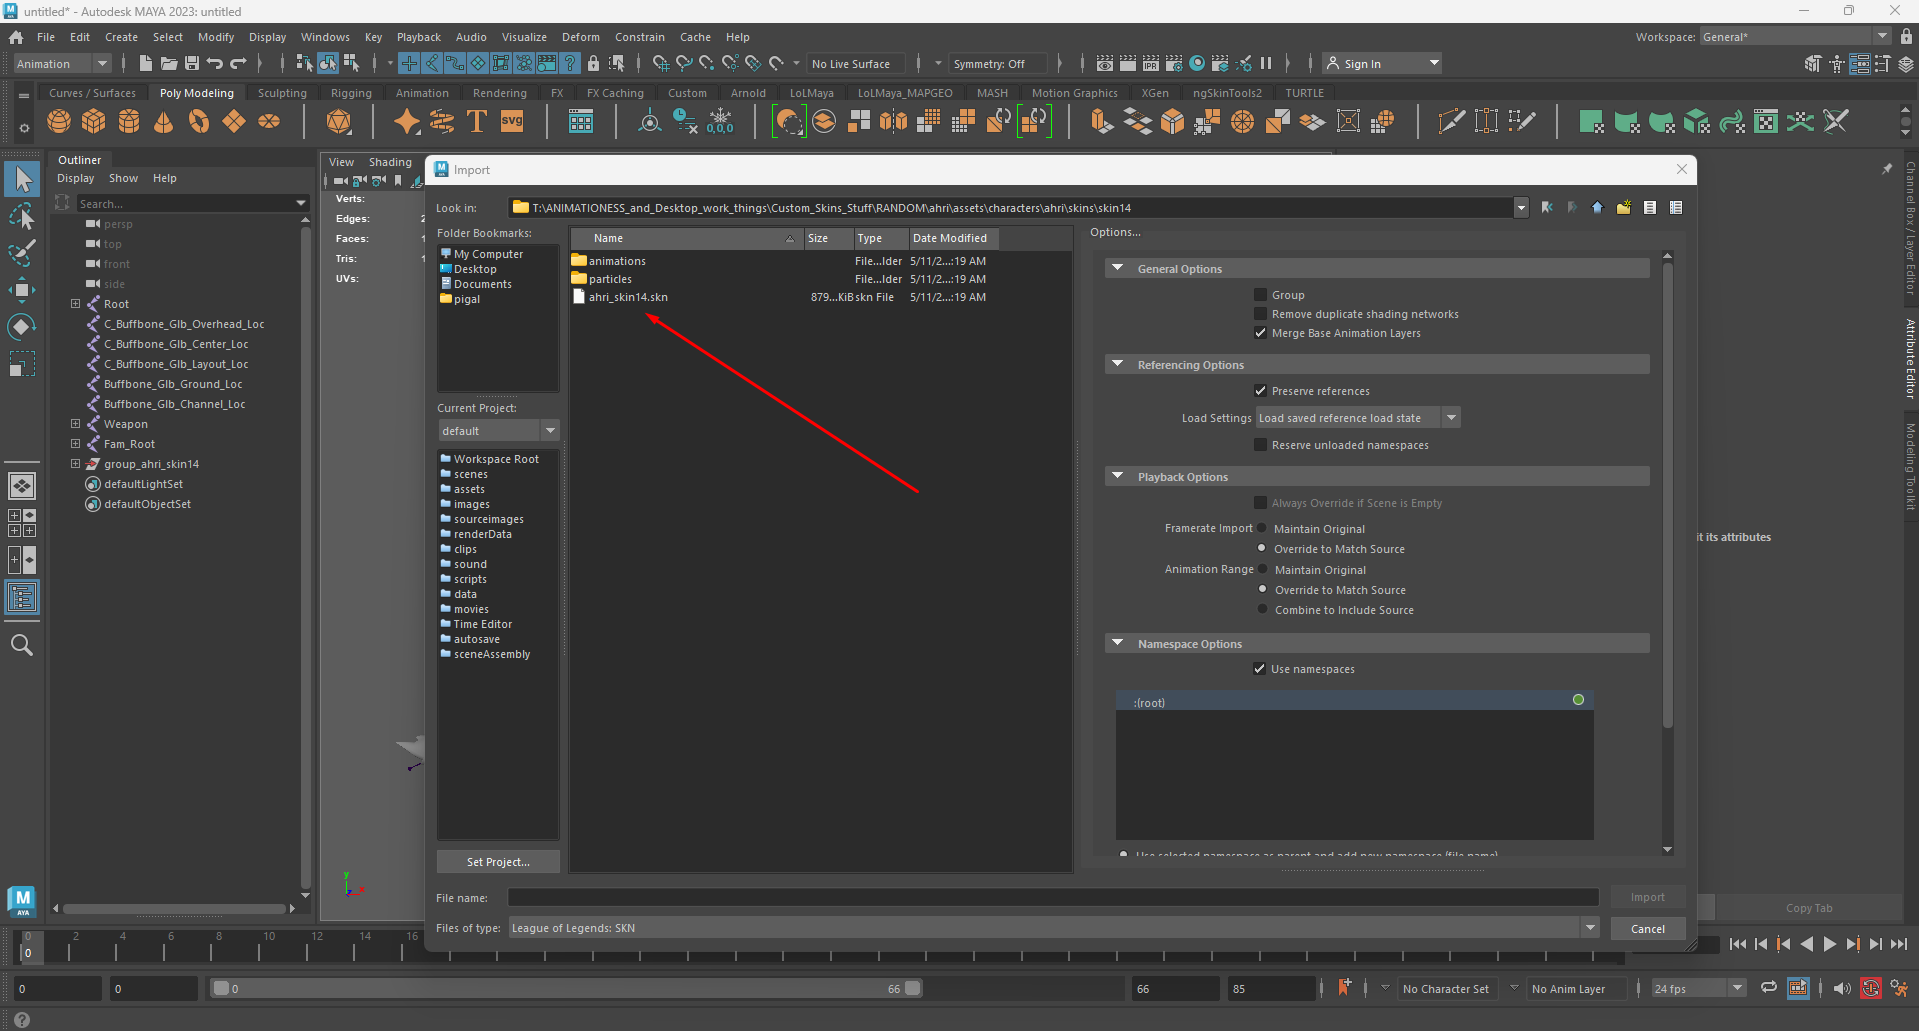Create new folder in Import dialog
This screenshot has height=1031, width=1919.
(1623, 208)
